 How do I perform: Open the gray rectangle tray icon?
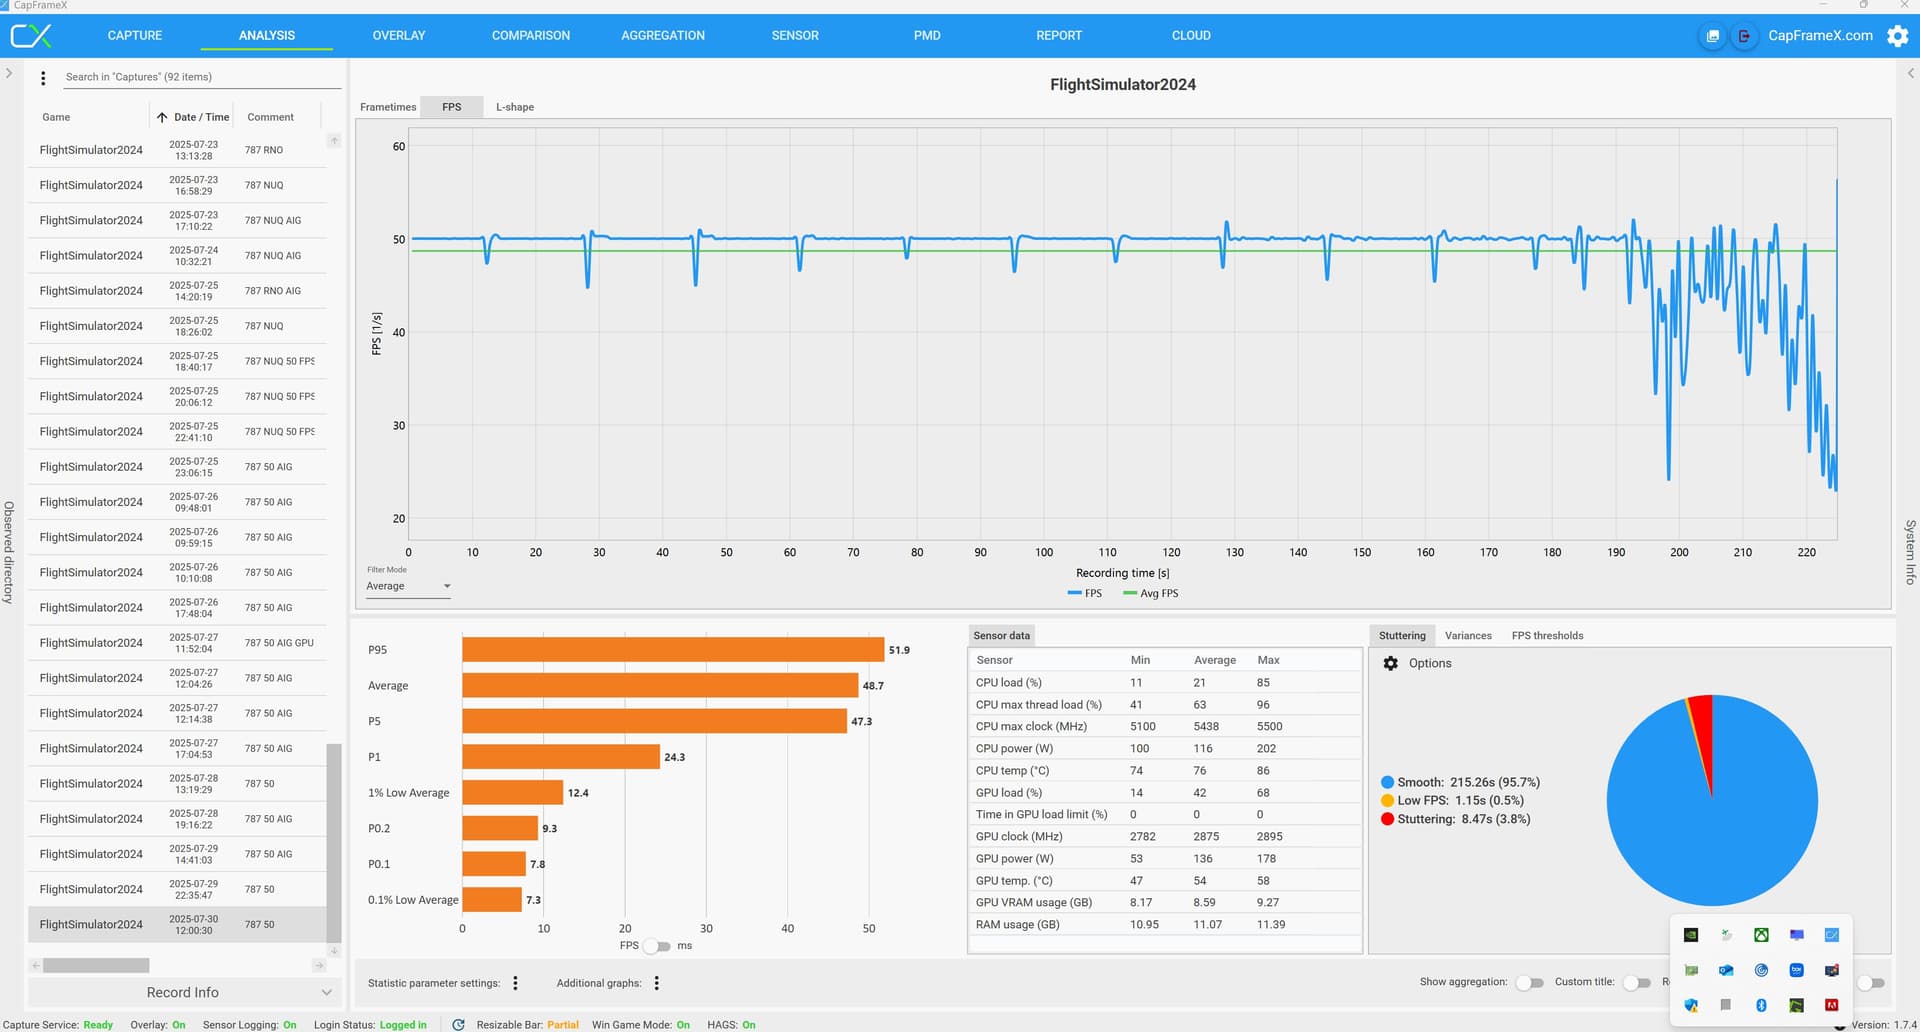pyautogui.click(x=1726, y=1005)
